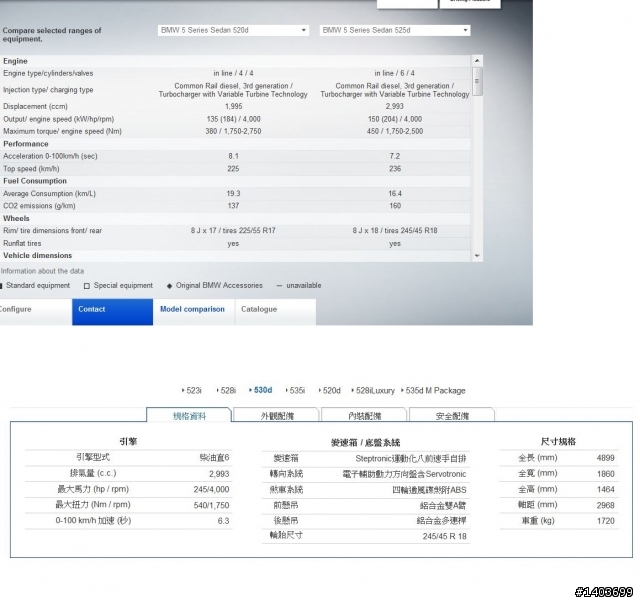Click the 車重 (kg) value 1720
640x600 pixels.
(605, 521)
